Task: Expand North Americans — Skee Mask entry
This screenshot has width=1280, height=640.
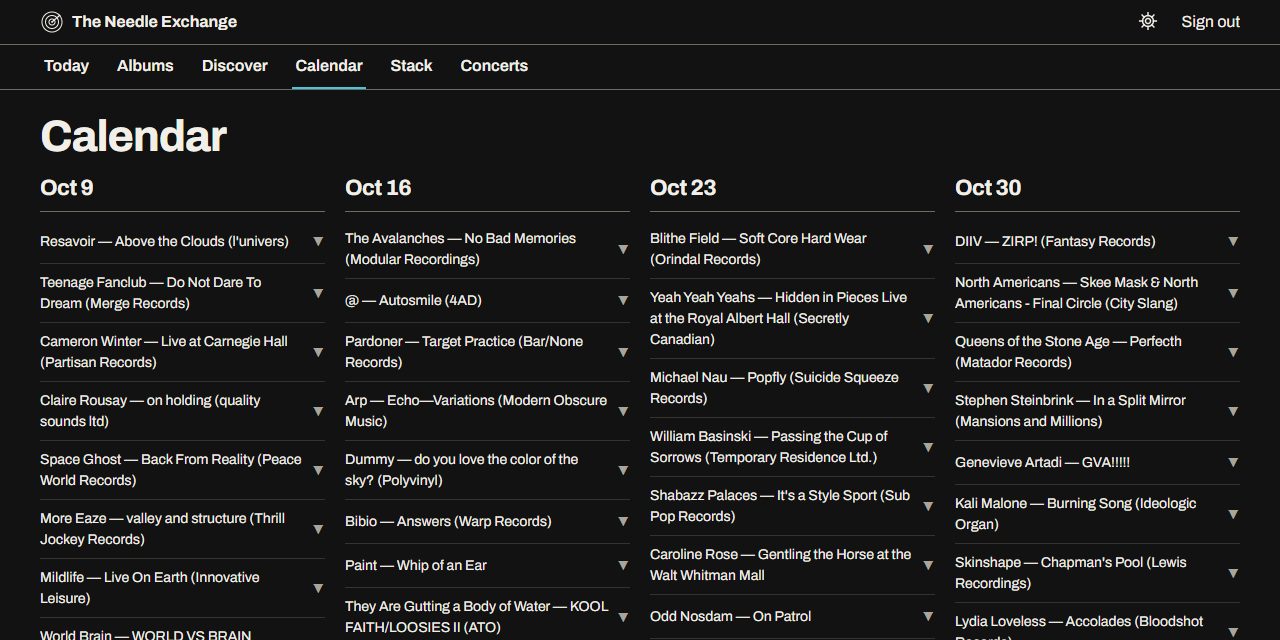Action: pyautogui.click(x=1097, y=293)
